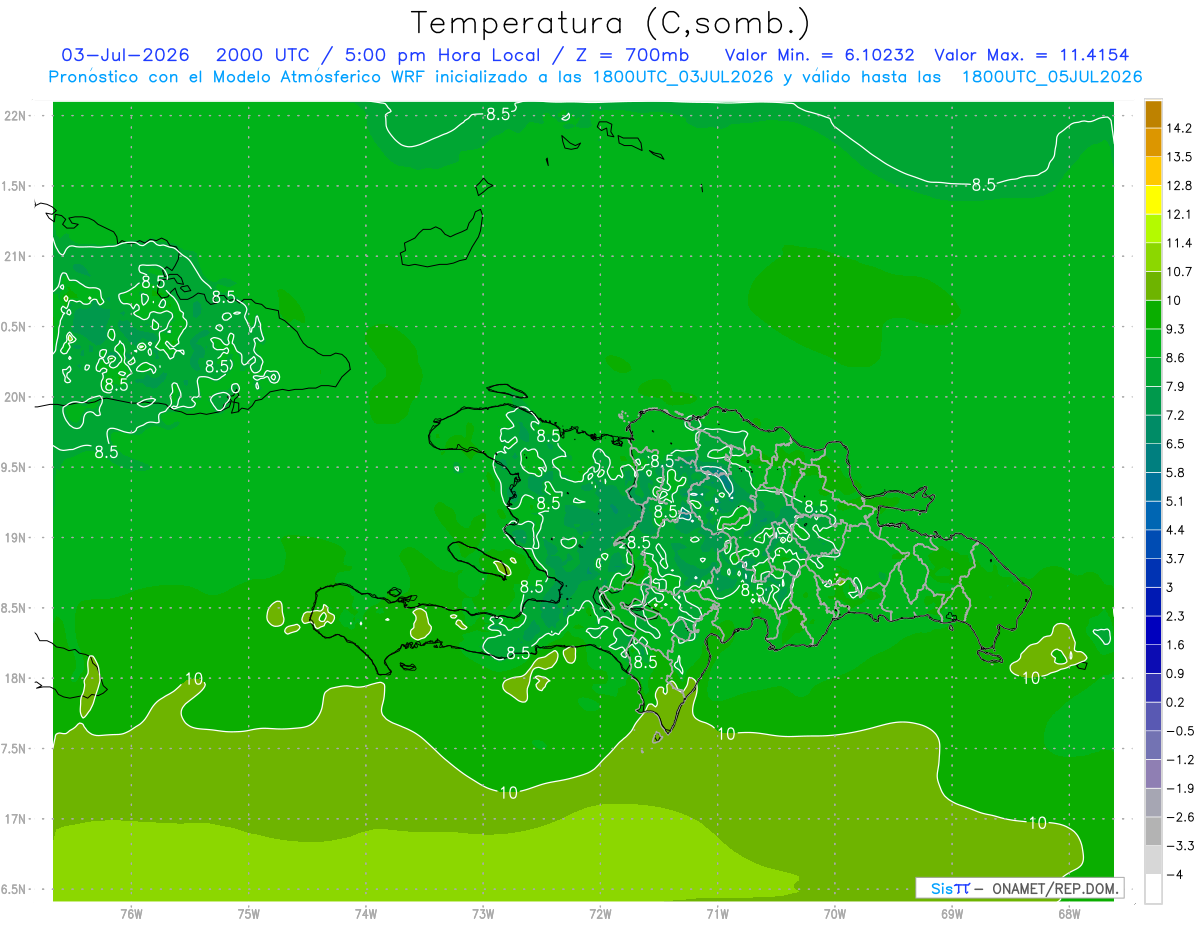Click the "21N" latitude axis label
Image resolution: width=1200 pixels, height=927 pixels.
pyautogui.click(x=17, y=256)
